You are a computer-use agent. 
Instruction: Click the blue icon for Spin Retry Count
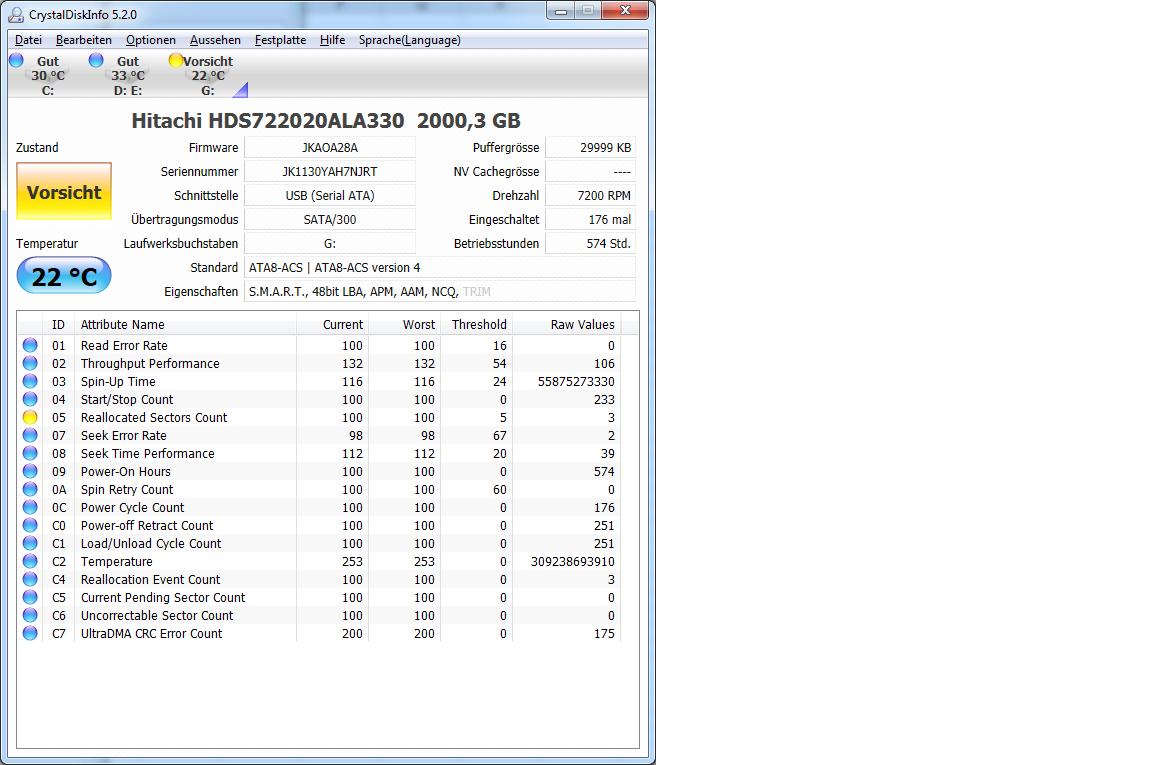click(x=30, y=489)
